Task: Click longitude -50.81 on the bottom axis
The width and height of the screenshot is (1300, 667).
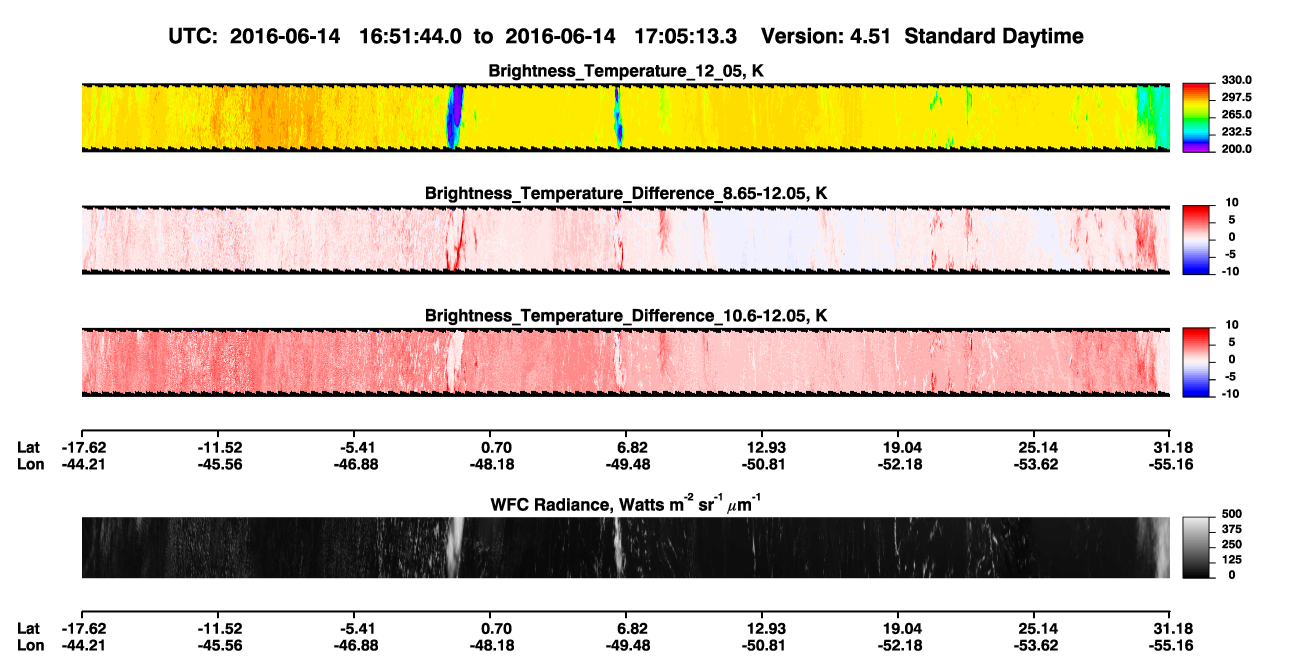Action: pyautogui.click(x=762, y=645)
